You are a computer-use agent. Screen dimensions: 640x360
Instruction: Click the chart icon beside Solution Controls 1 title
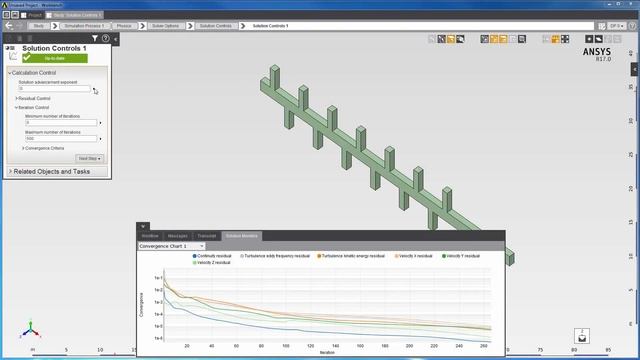13,56
